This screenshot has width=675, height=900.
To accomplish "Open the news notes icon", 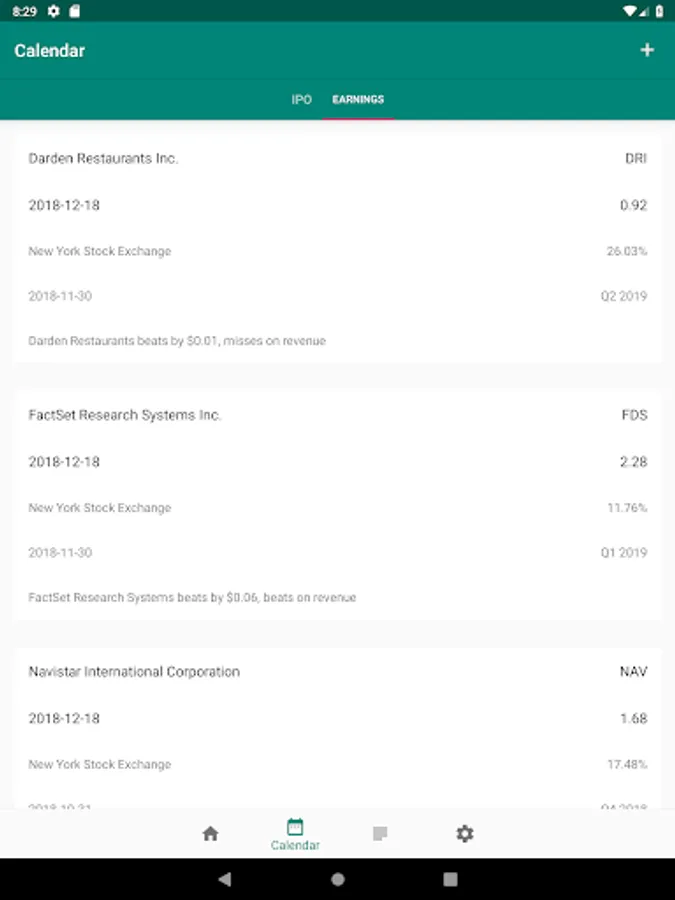I will tap(380, 833).
